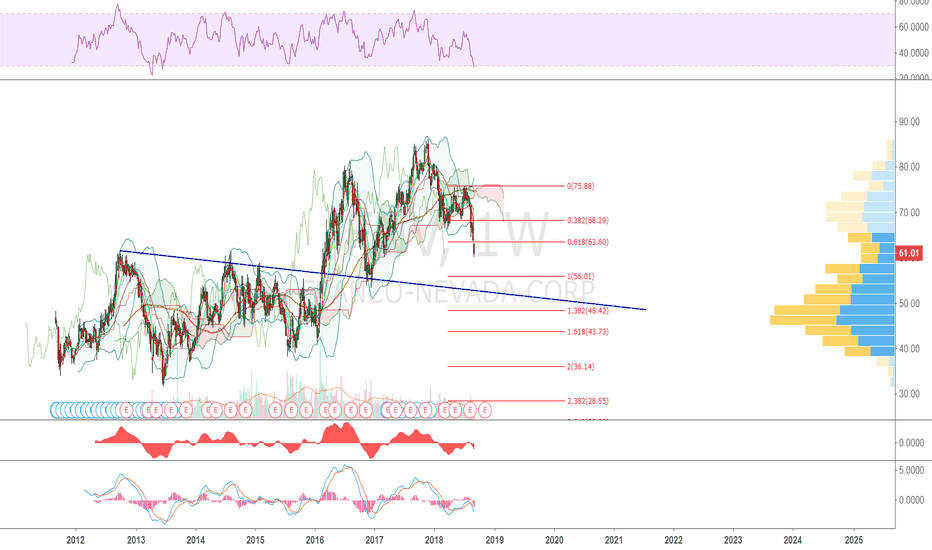
Task: Click the 30.00 price axis label
Action: tap(909, 394)
